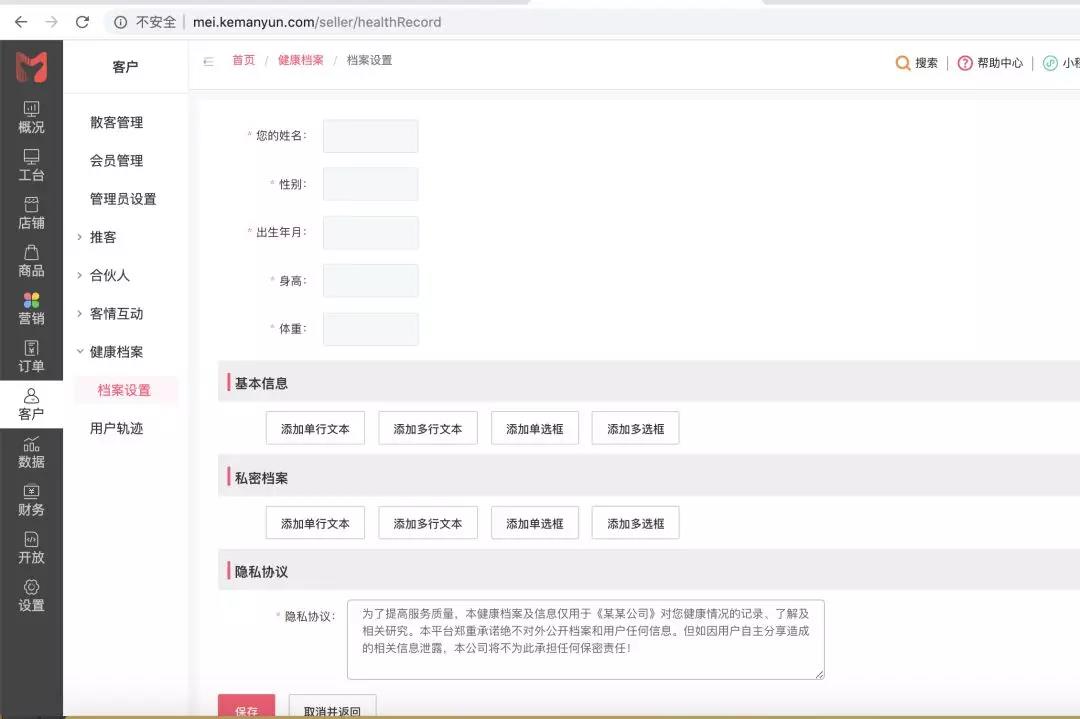The height and width of the screenshot is (719, 1080).
Task: Open 散客管理 menu item
Action: pos(116,123)
